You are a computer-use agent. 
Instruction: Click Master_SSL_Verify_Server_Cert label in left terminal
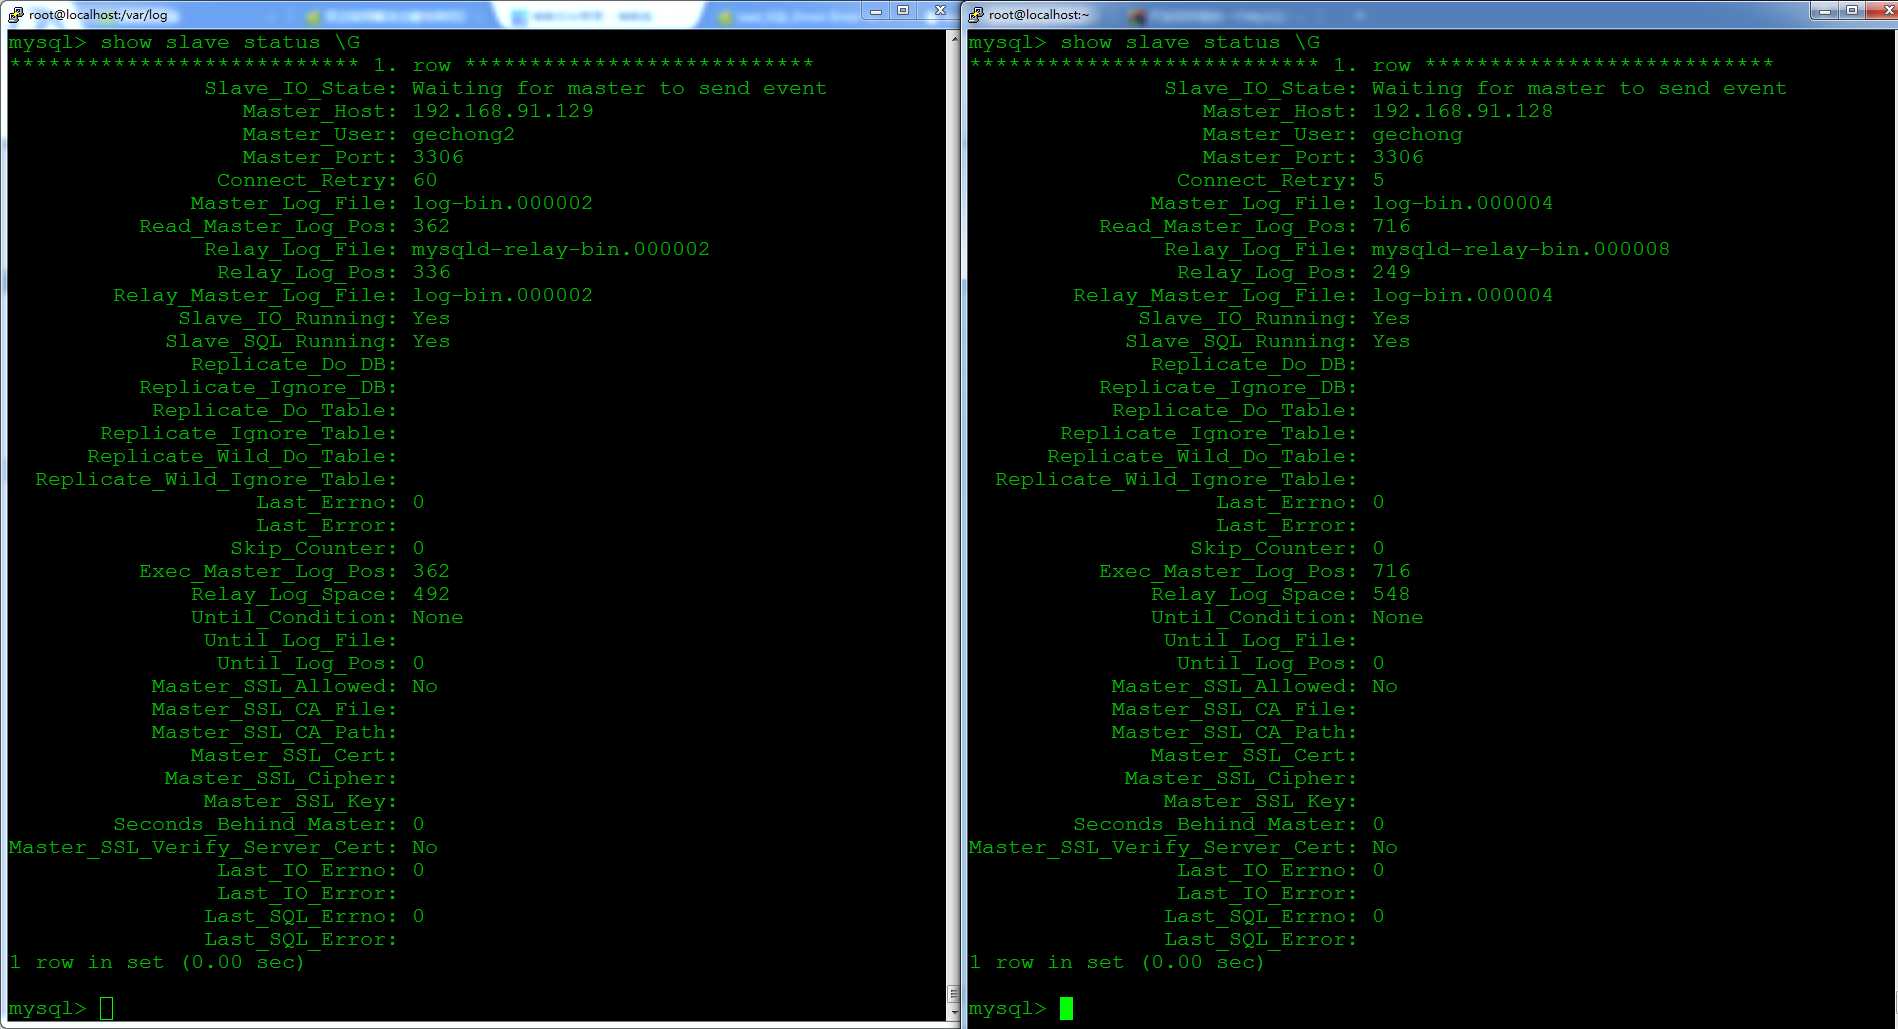click(x=203, y=848)
